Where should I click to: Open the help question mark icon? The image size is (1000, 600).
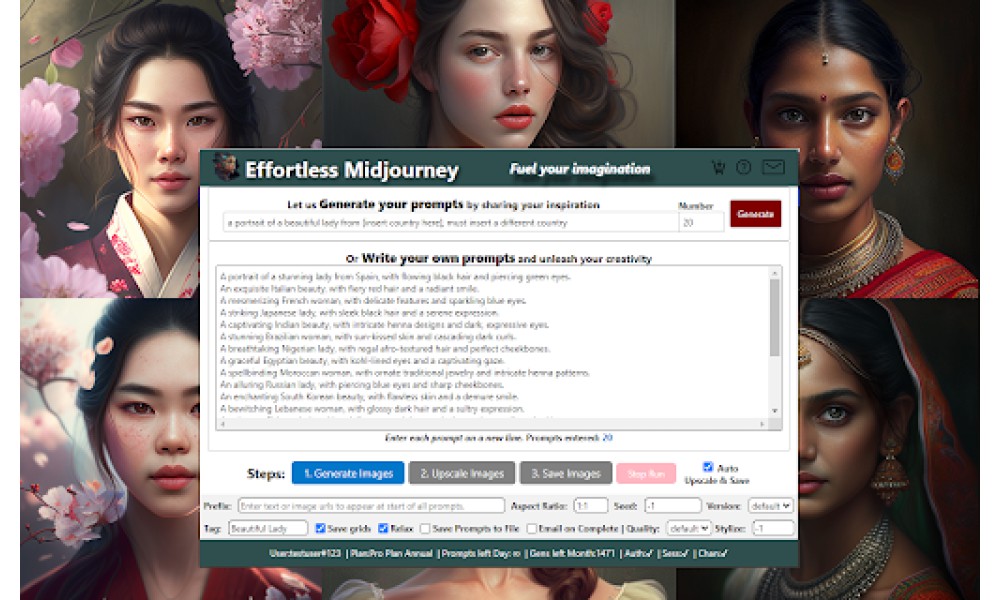[744, 168]
